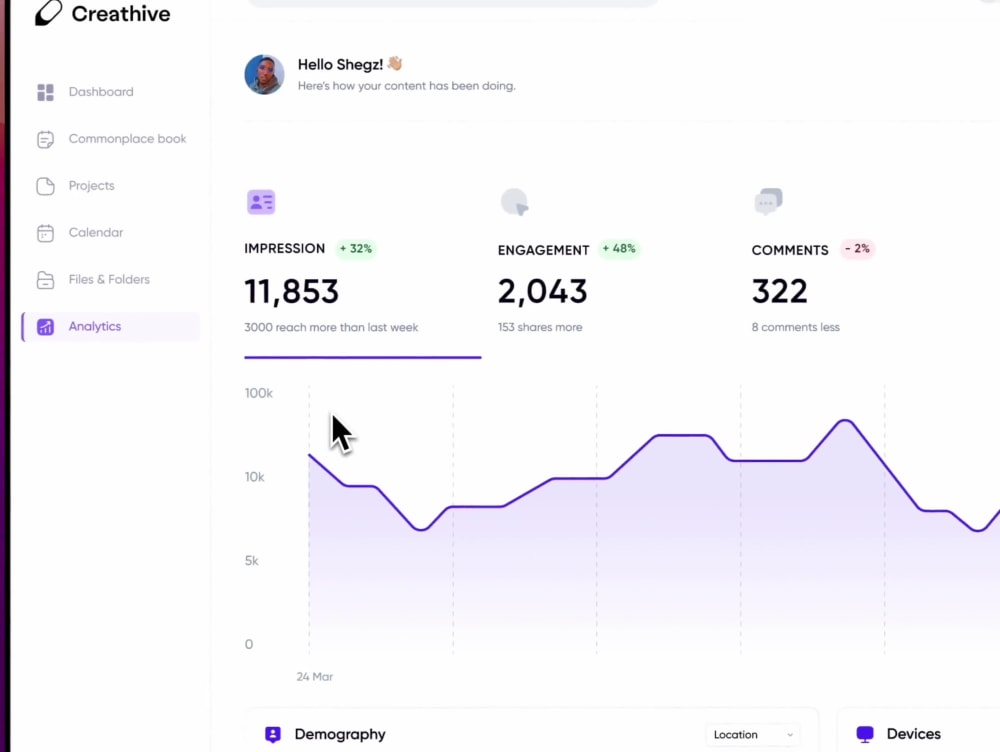The width and height of the screenshot is (1000, 752).
Task: Select the Analytics menu item
Action: 111,327
